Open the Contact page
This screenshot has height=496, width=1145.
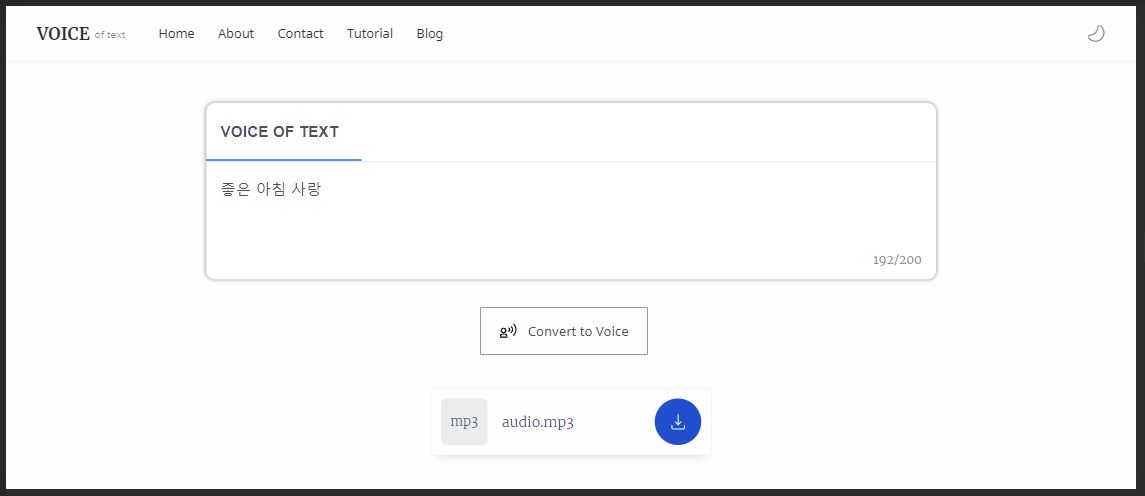[x=300, y=33]
